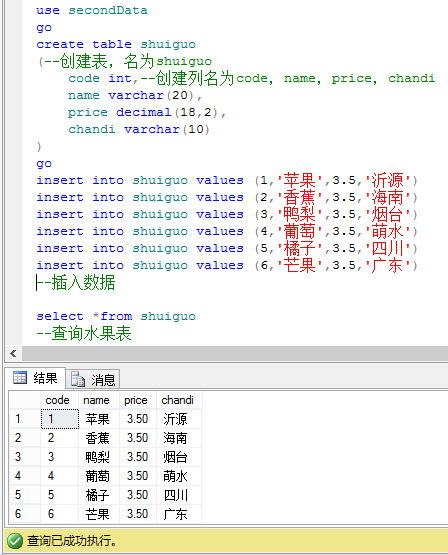The height and width of the screenshot is (555, 448).
Task: Click the insert statement containing '芒果'
Action: [227, 265]
